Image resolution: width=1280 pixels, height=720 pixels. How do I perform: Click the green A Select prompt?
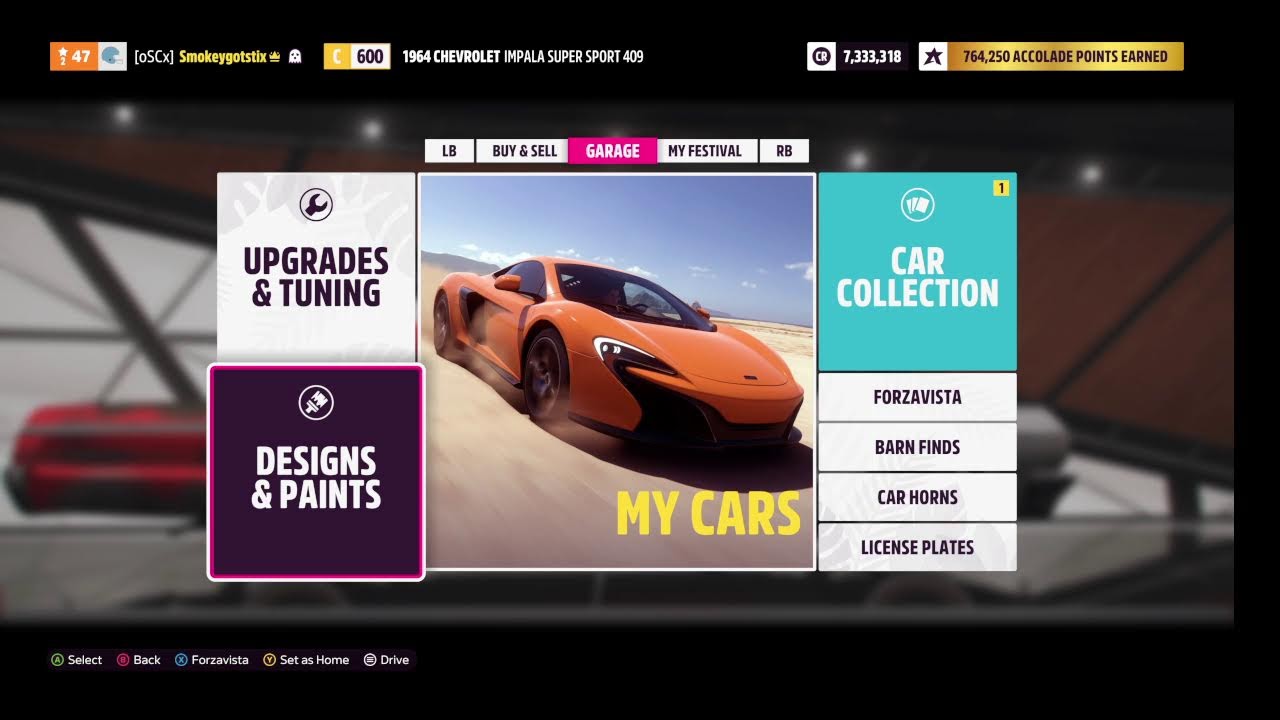click(x=77, y=660)
